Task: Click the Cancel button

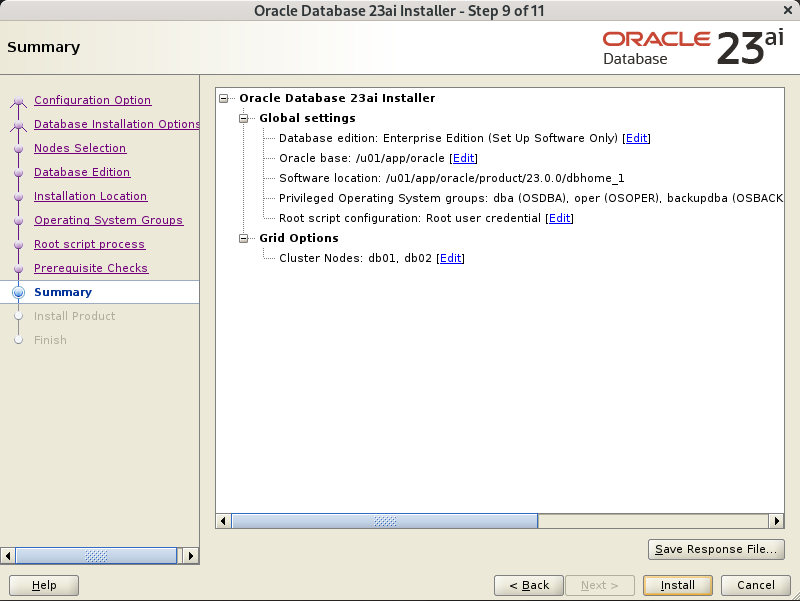Action: pos(756,585)
